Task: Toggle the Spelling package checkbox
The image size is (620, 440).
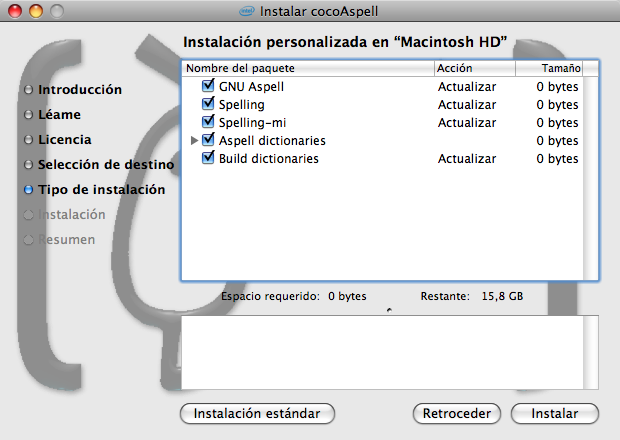Action: pyautogui.click(x=208, y=104)
